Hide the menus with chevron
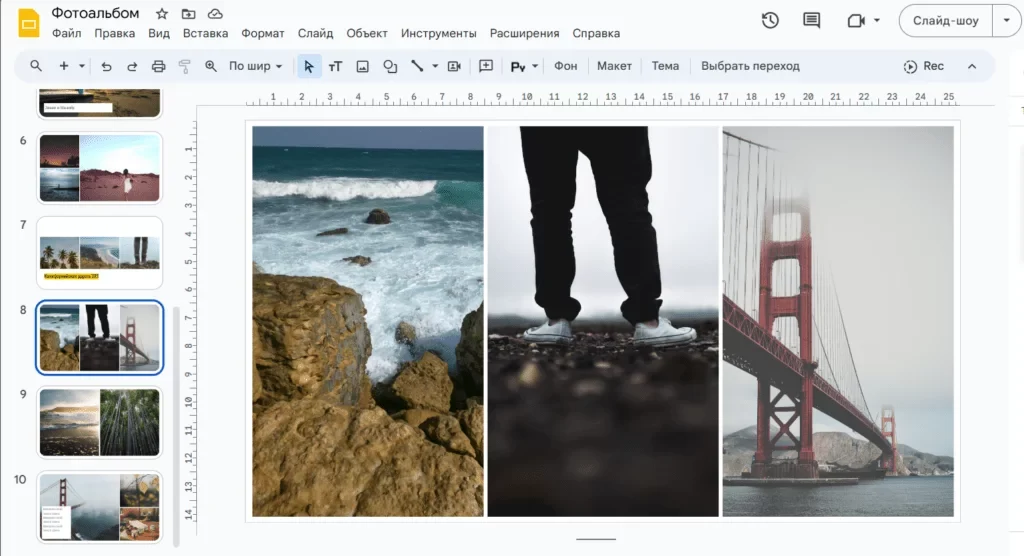This screenshot has width=1024, height=556. (972, 66)
